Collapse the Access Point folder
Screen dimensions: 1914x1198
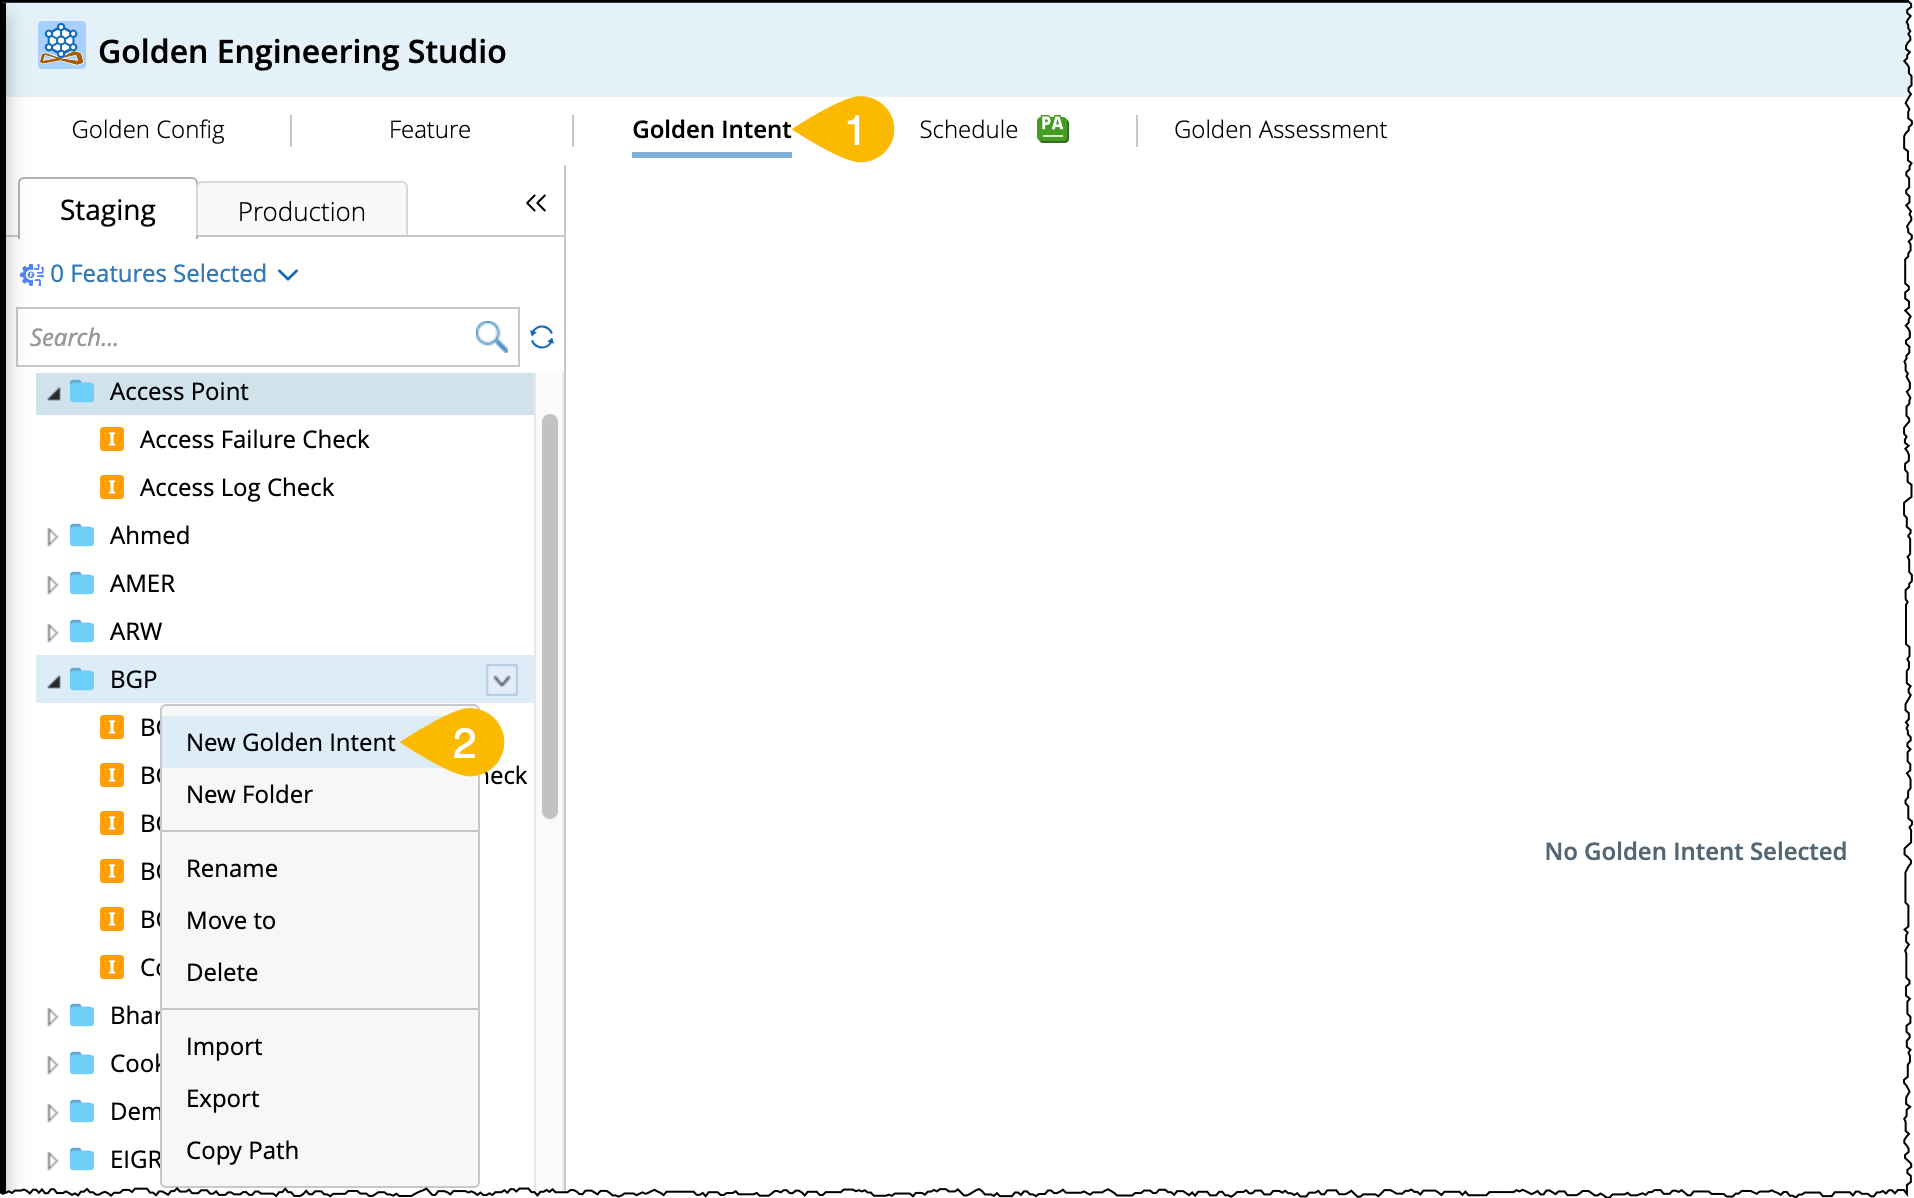click(x=54, y=393)
